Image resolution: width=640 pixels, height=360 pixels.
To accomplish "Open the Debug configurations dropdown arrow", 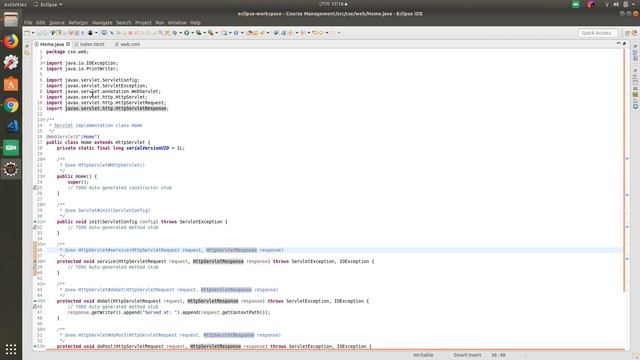I will [x=180, y=33].
